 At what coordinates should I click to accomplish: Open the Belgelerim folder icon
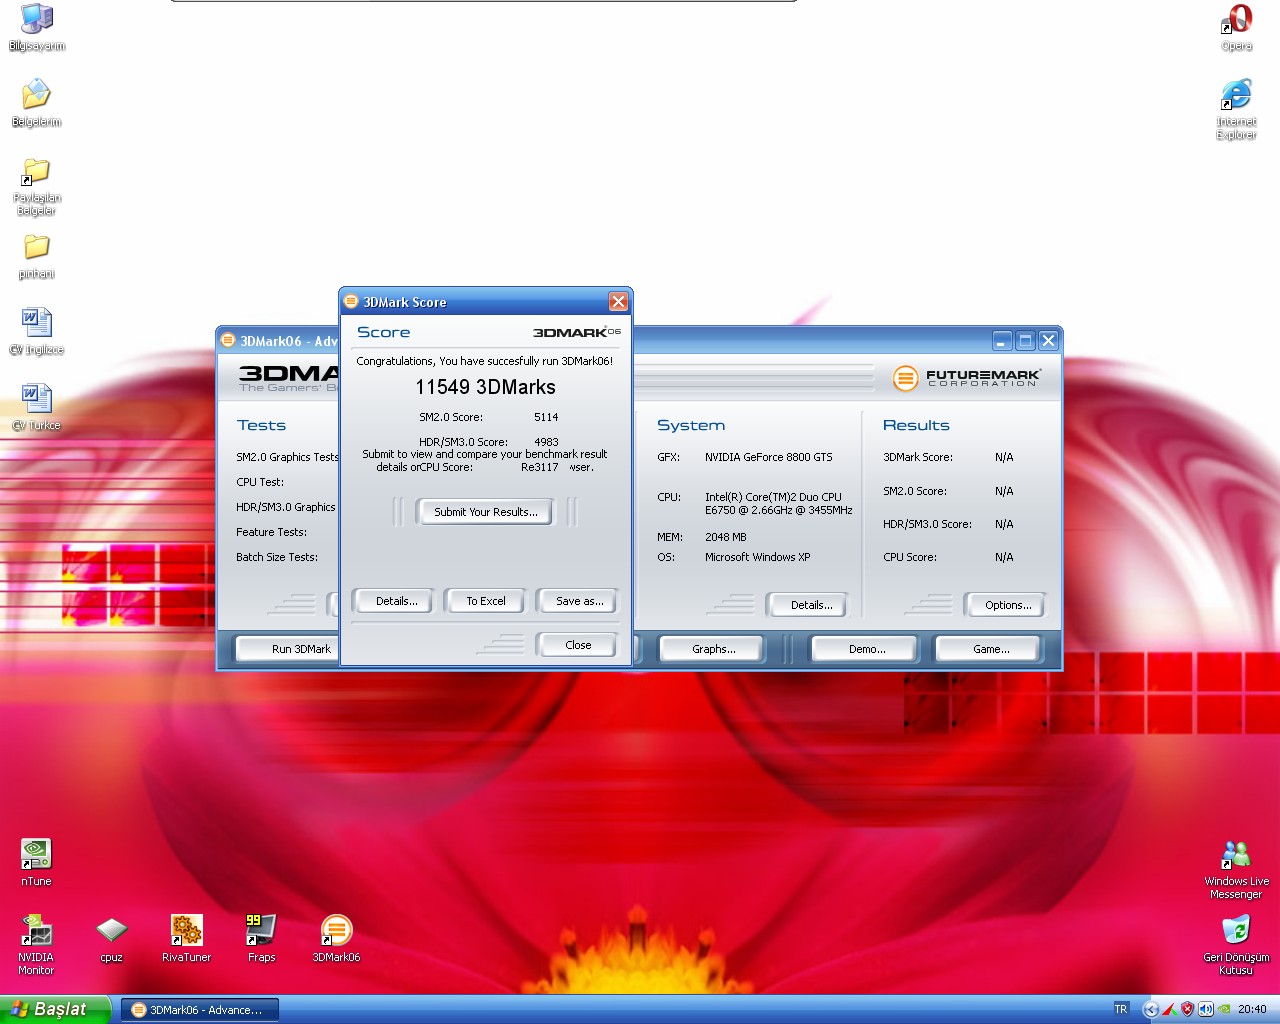(37, 103)
